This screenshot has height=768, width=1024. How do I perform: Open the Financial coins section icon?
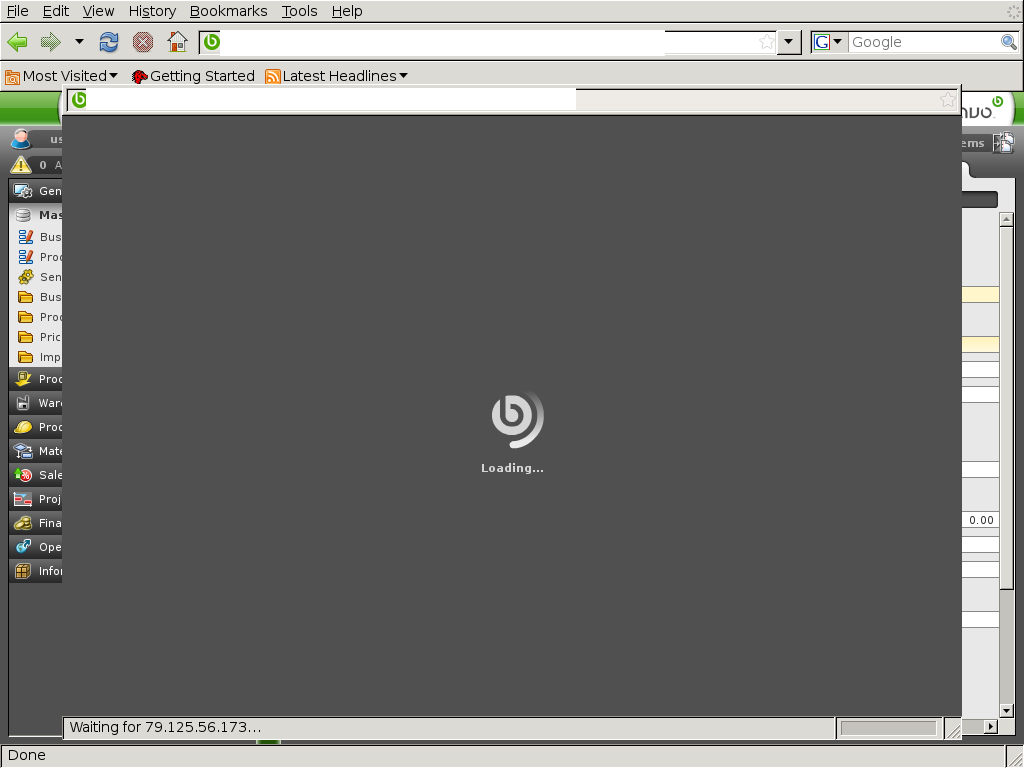(24, 523)
